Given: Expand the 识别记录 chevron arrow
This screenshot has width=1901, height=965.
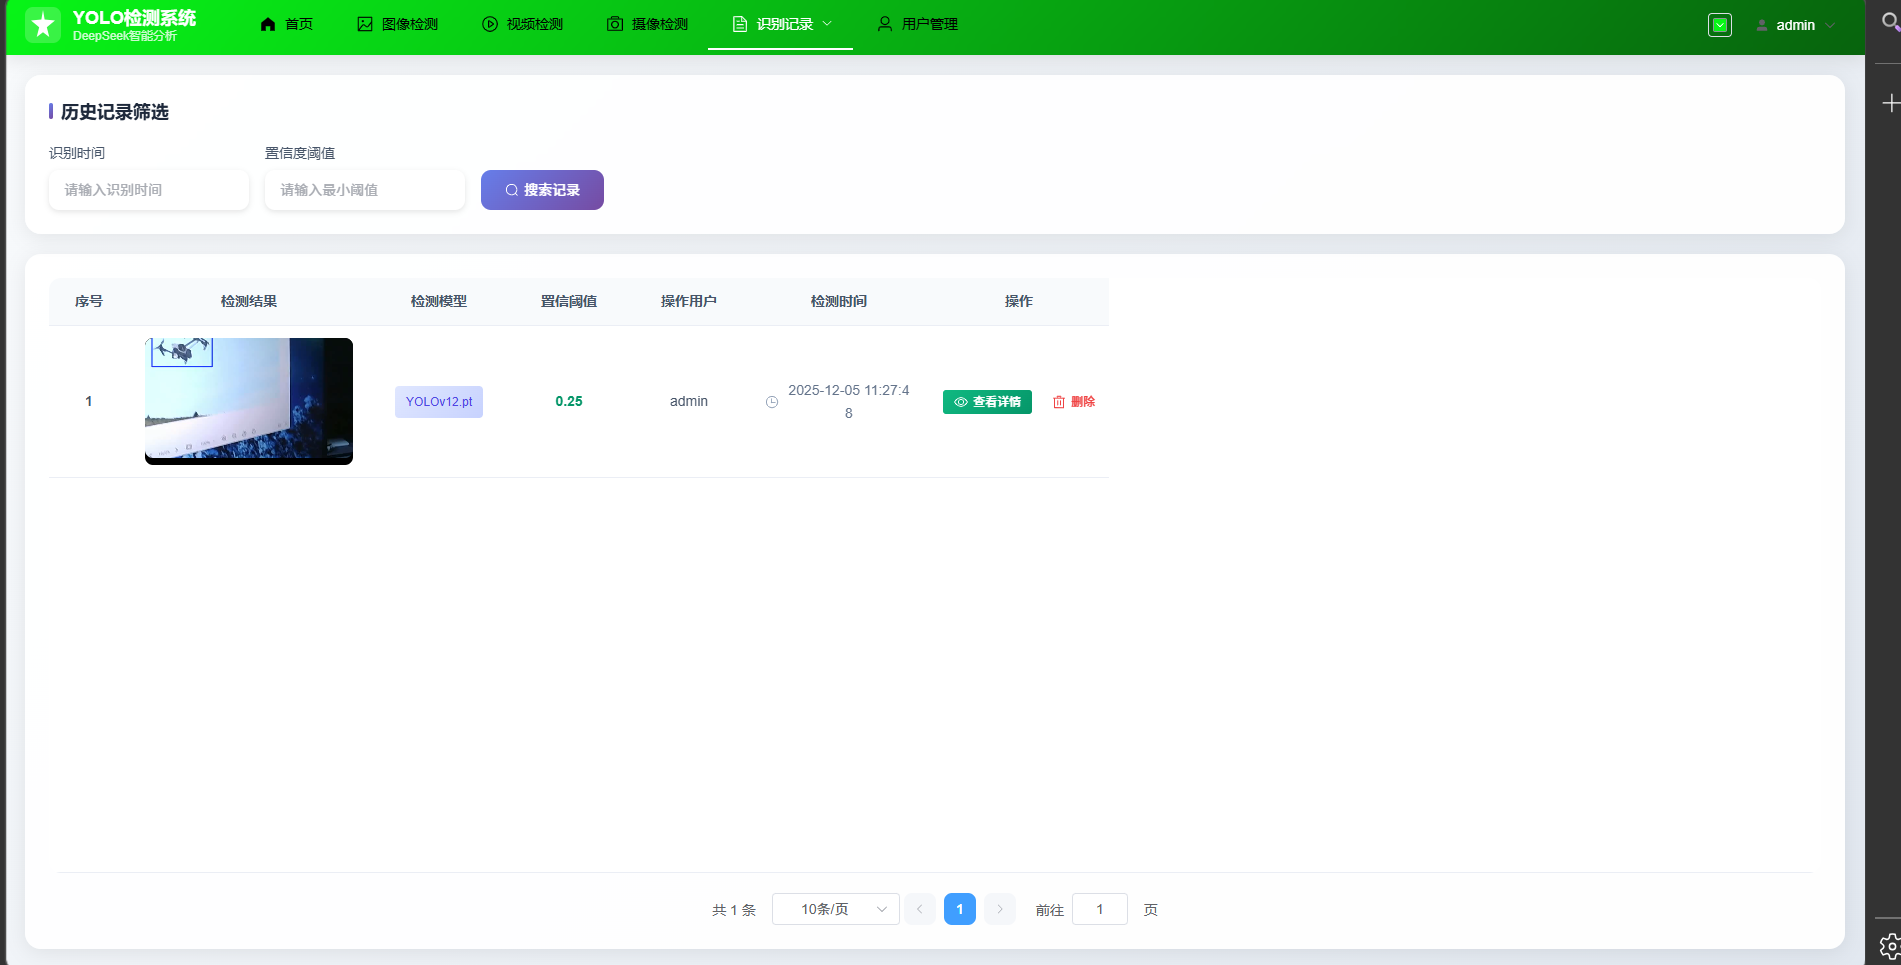Looking at the screenshot, I should pos(827,23).
